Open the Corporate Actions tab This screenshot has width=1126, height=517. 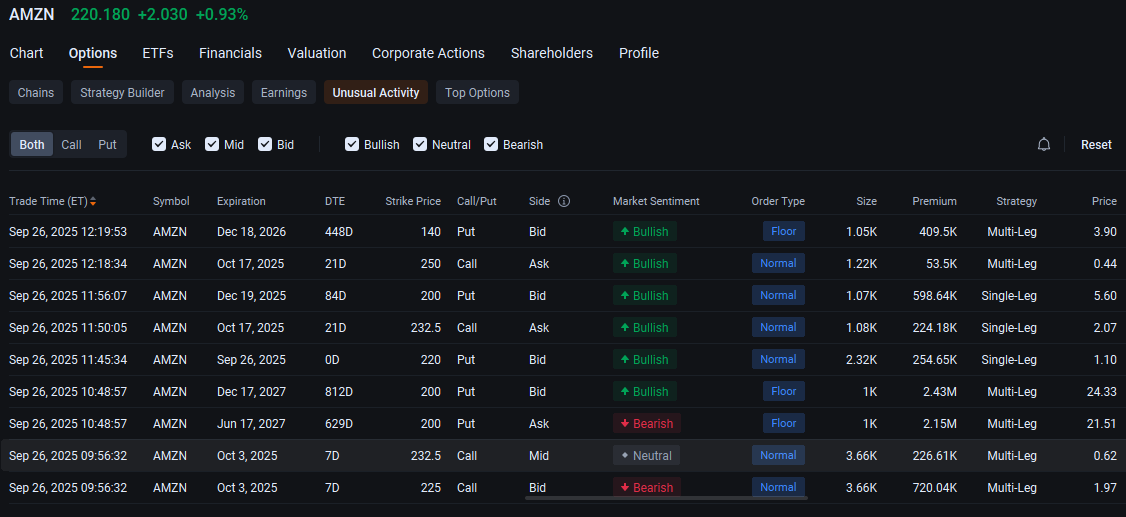[428, 53]
